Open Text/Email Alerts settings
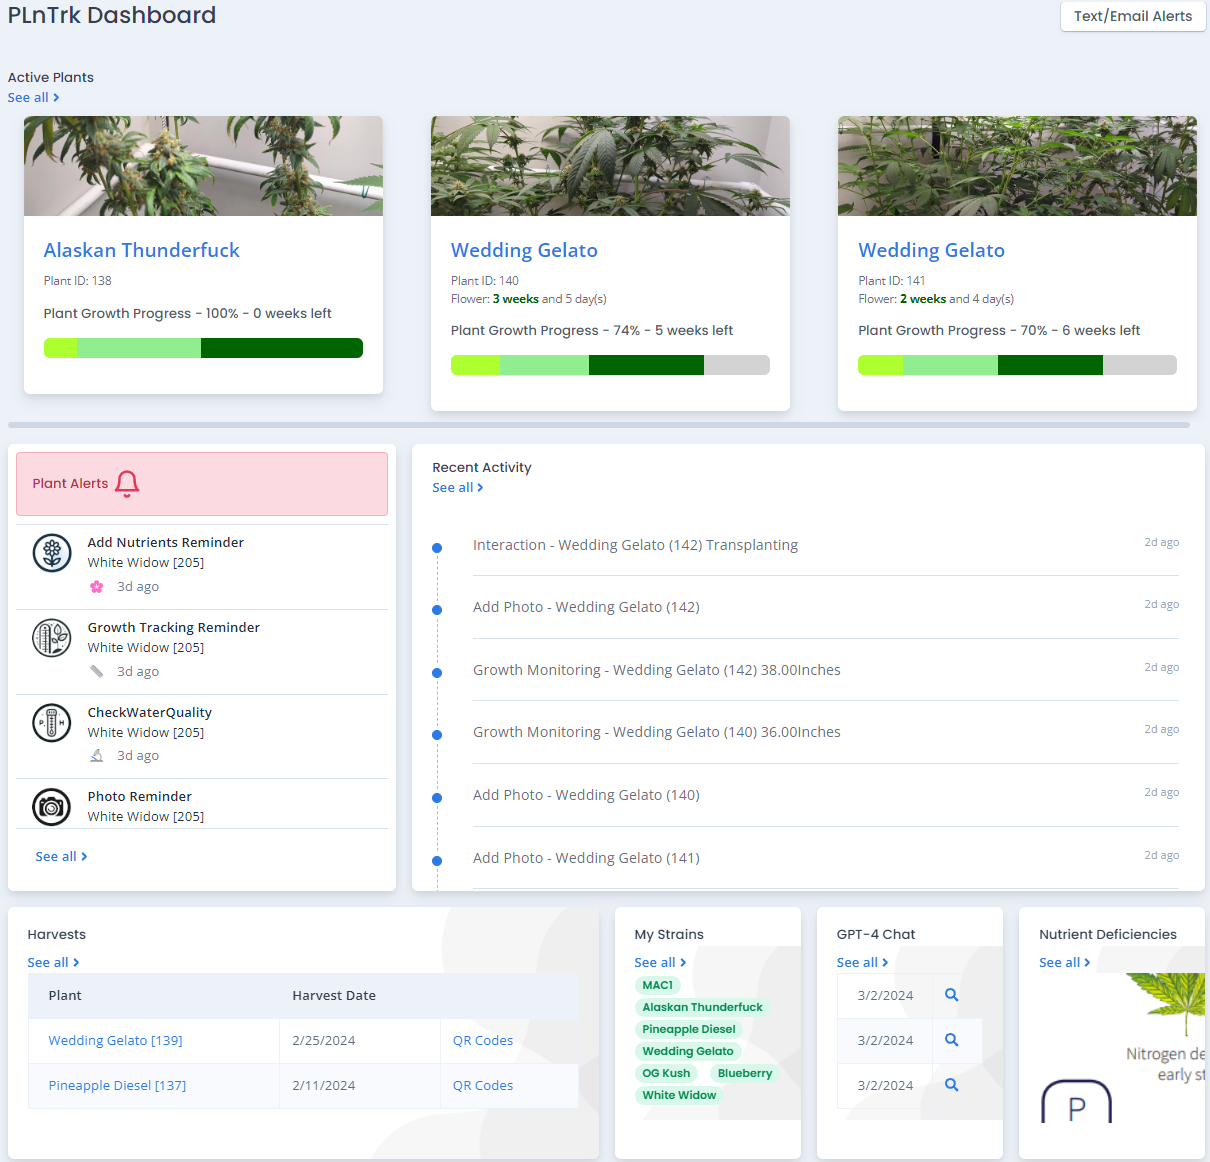1210x1162 pixels. pyautogui.click(x=1132, y=16)
